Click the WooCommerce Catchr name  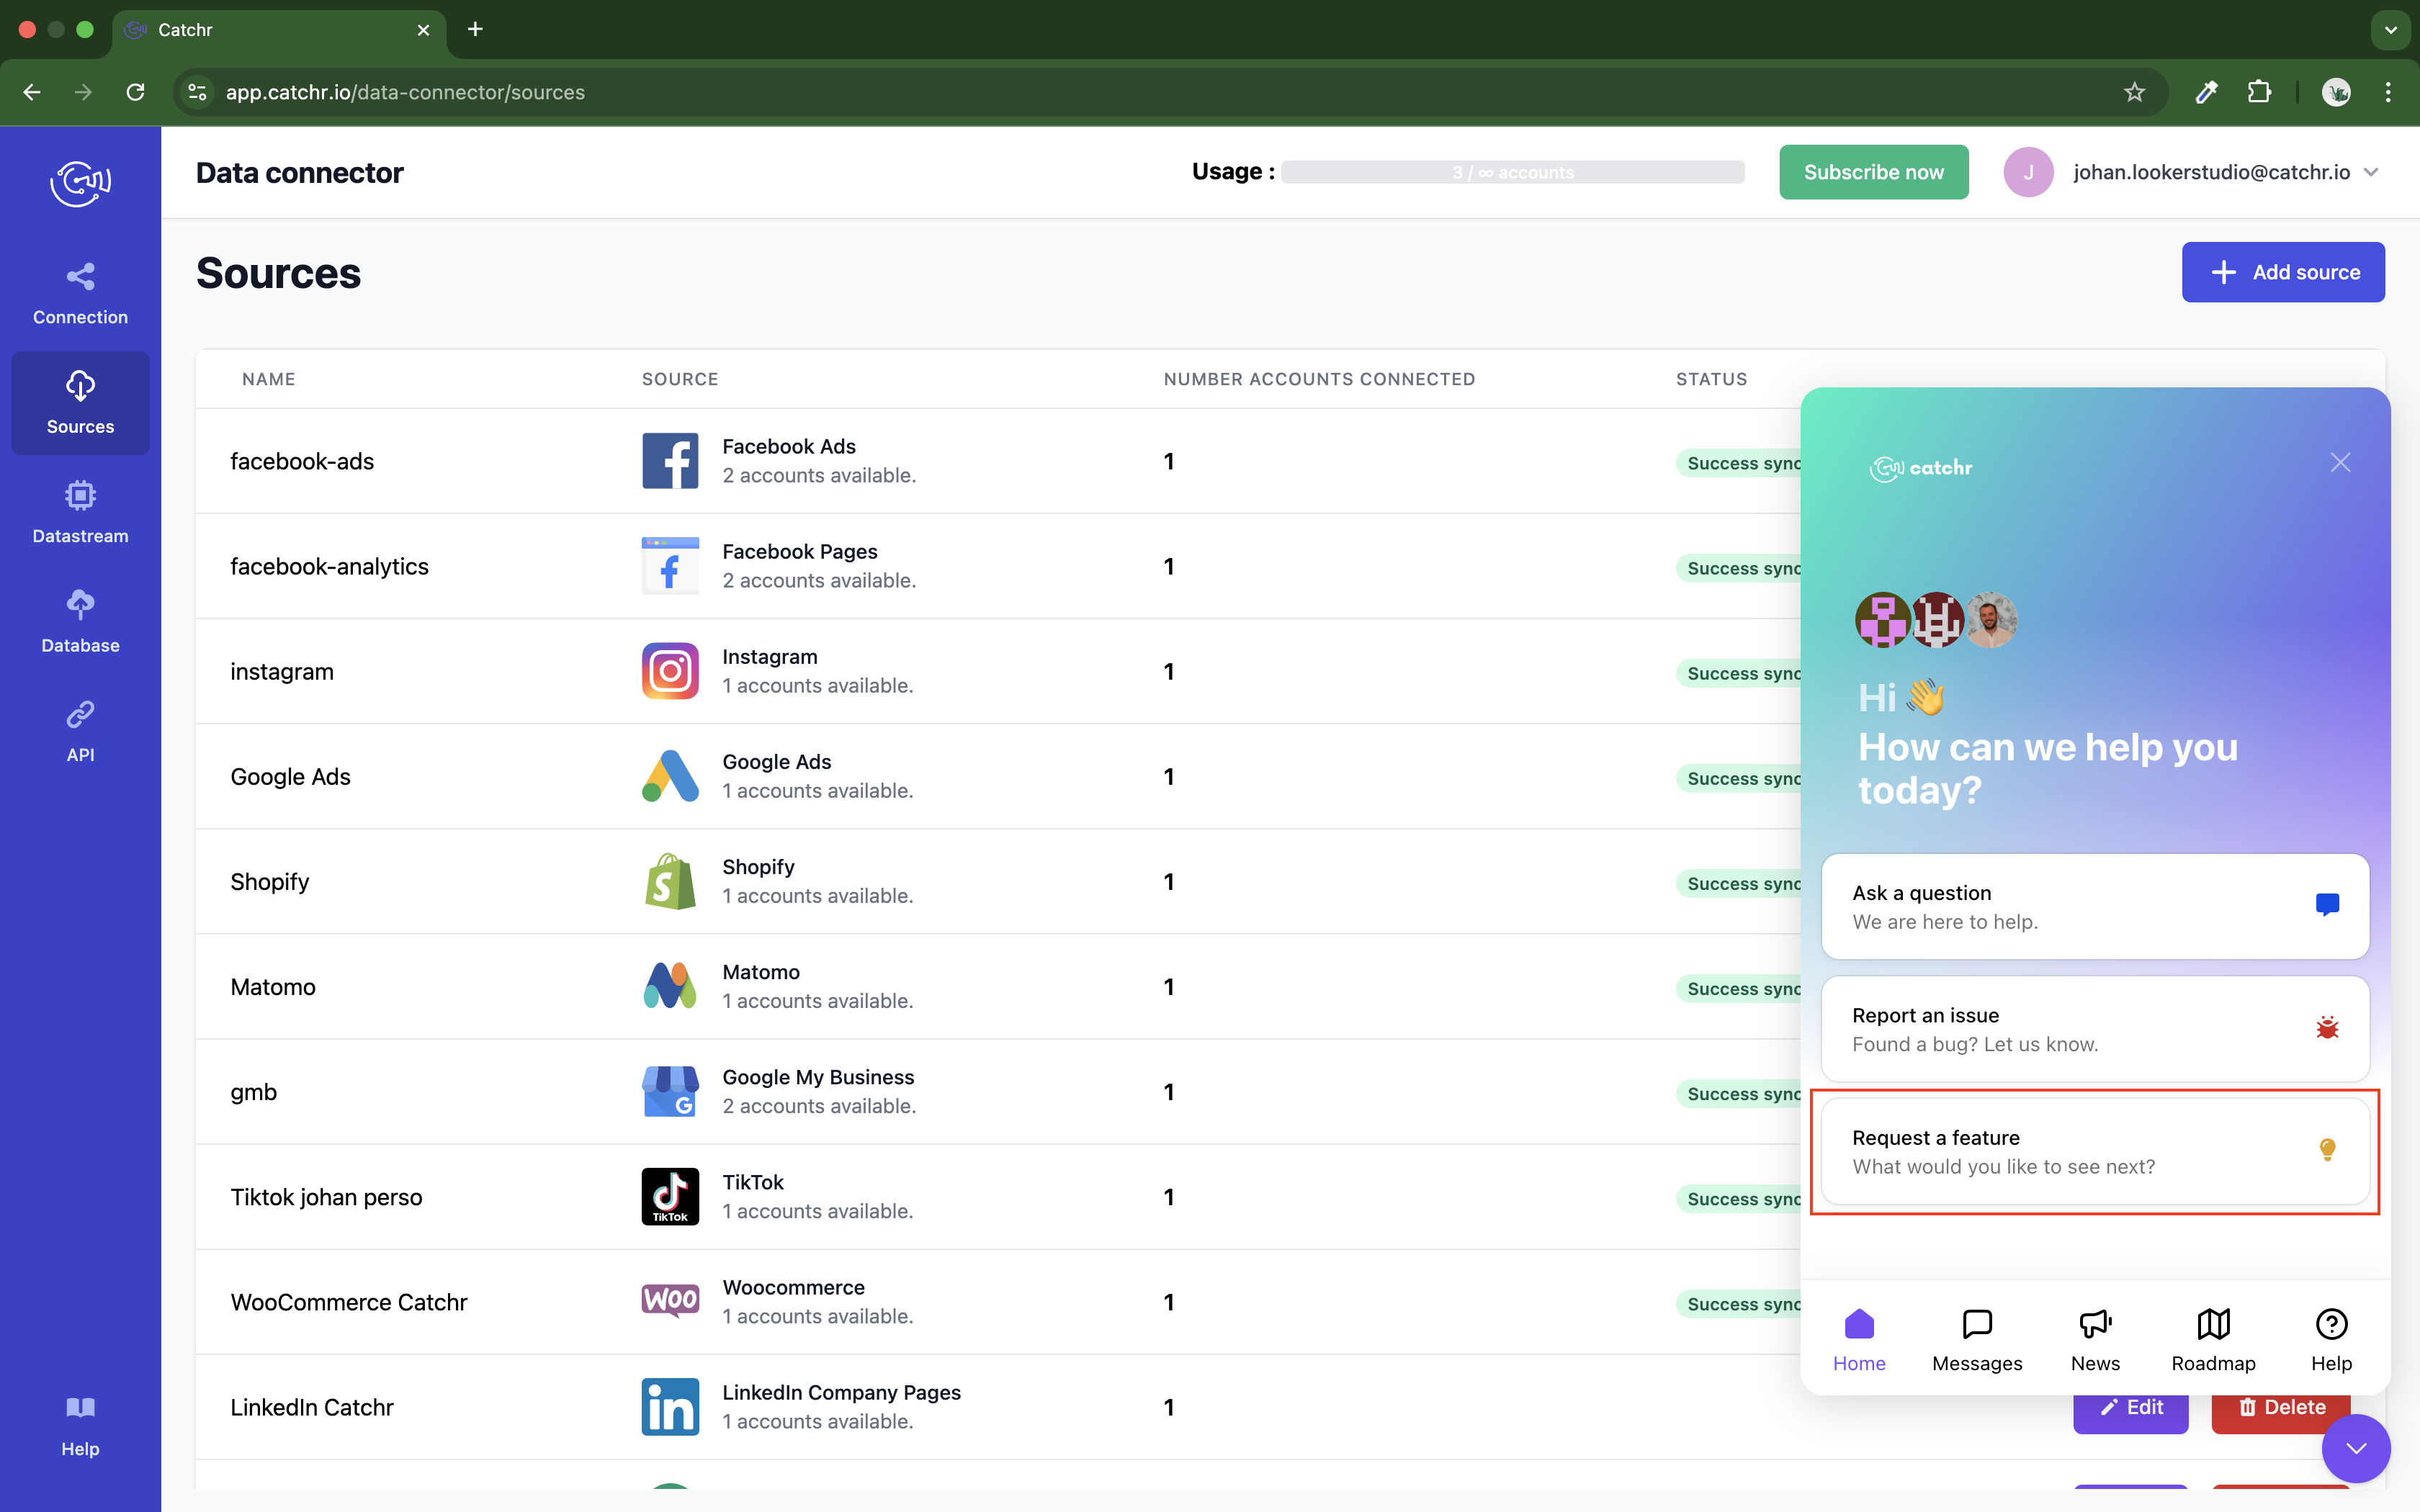(348, 1301)
